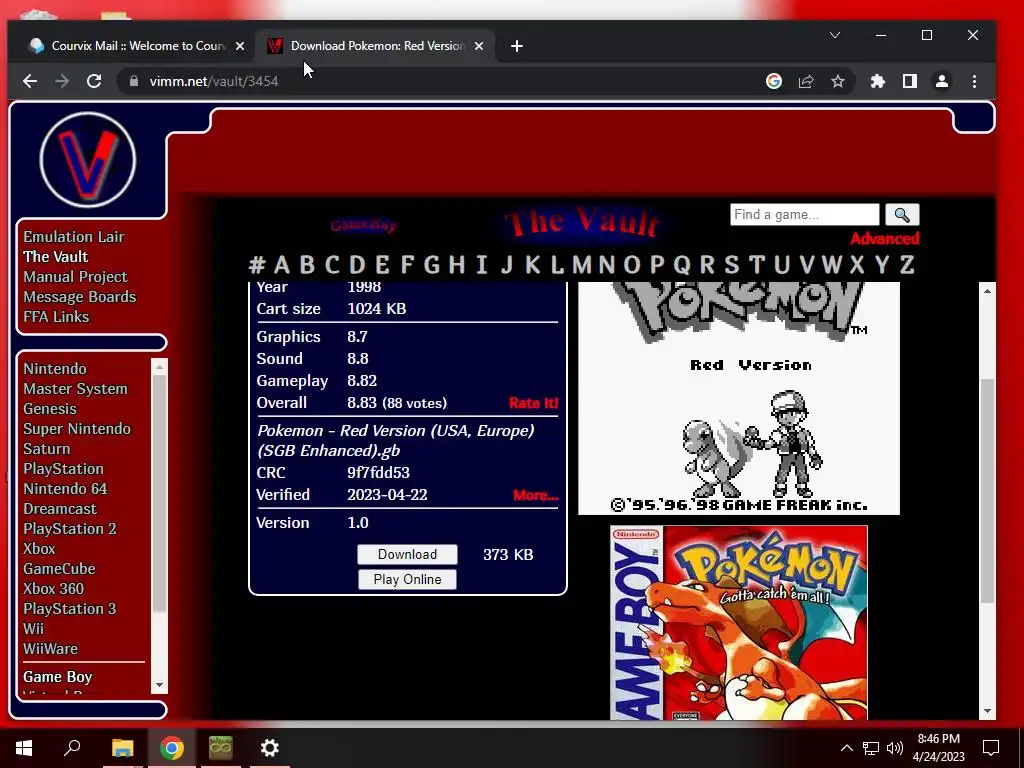Viewport: 1024px width, 768px height.
Task: Click letter P in the alphabet index
Action: pos(657,265)
